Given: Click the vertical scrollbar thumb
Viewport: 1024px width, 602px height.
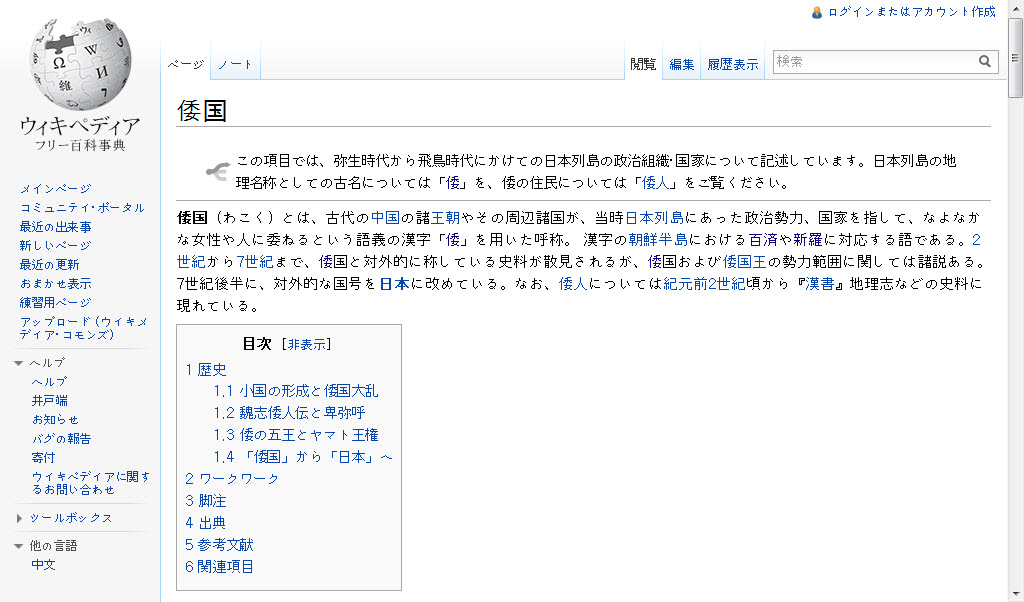Looking at the screenshot, I should point(1016,58).
